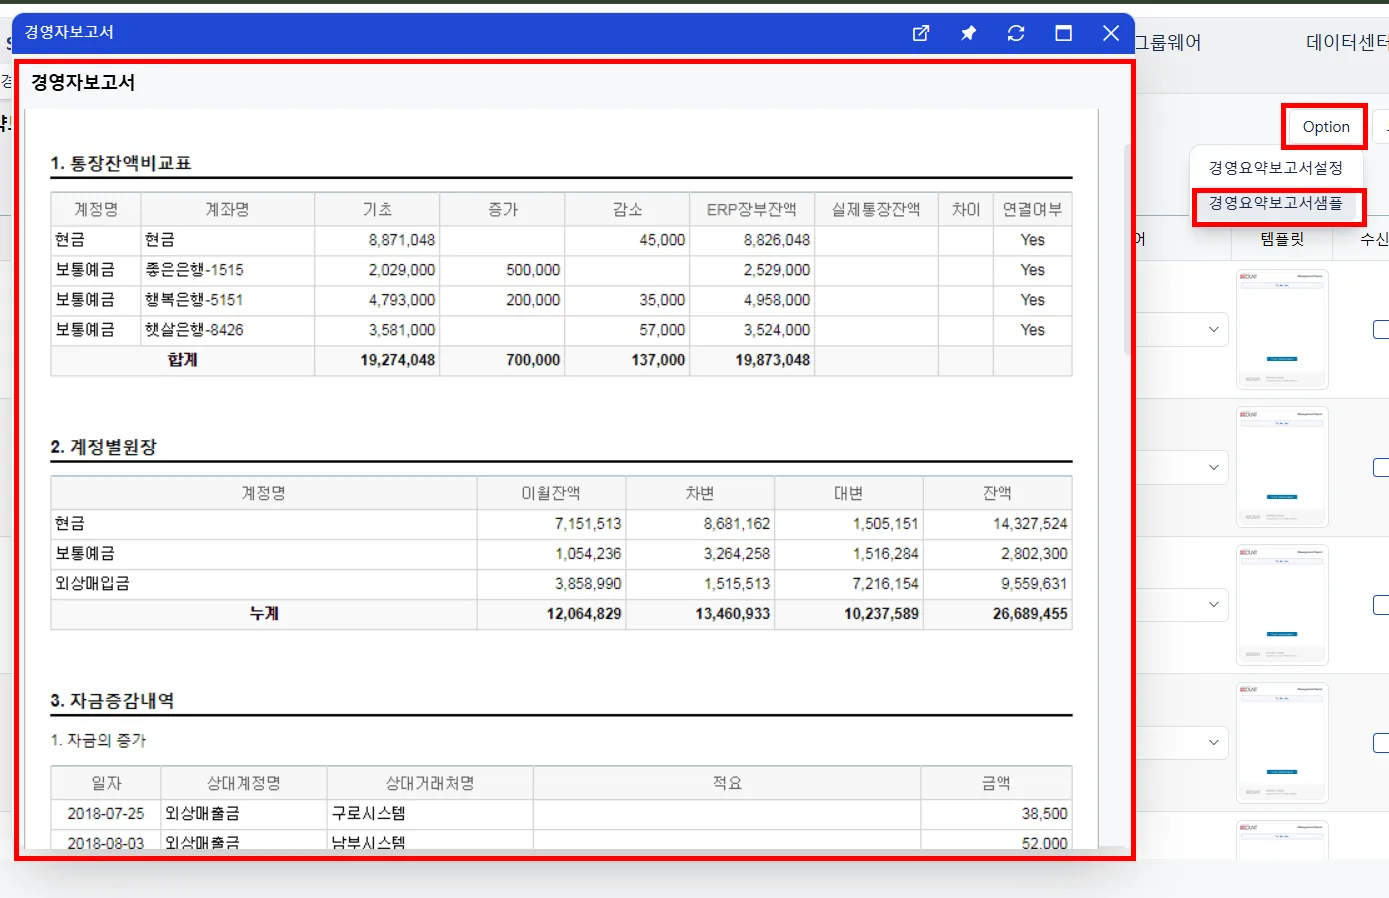The image size is (1389, 898).
Task: Click the 상대거래처명 column header
Action: coord(430,783)
